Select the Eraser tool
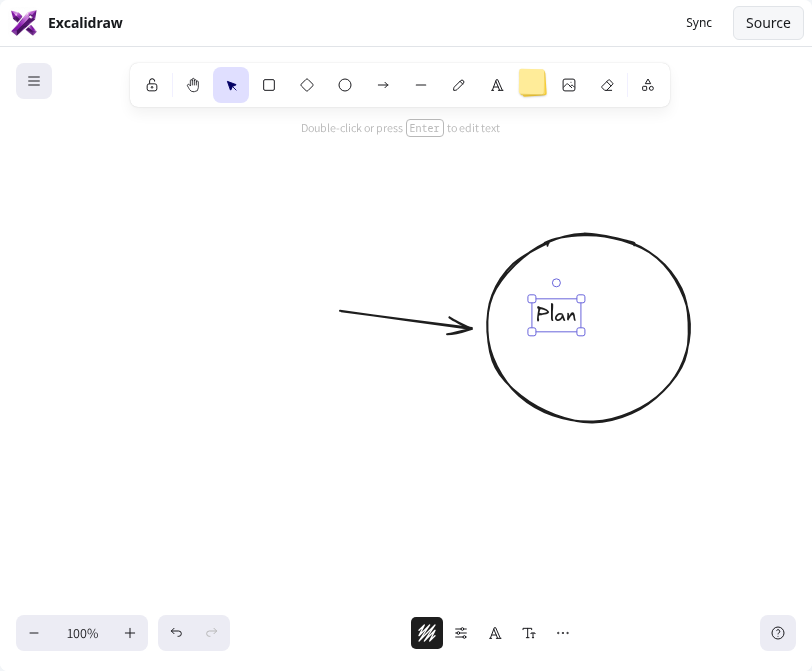812x671 pixels. pyautogui.click(x=607, y=85)
